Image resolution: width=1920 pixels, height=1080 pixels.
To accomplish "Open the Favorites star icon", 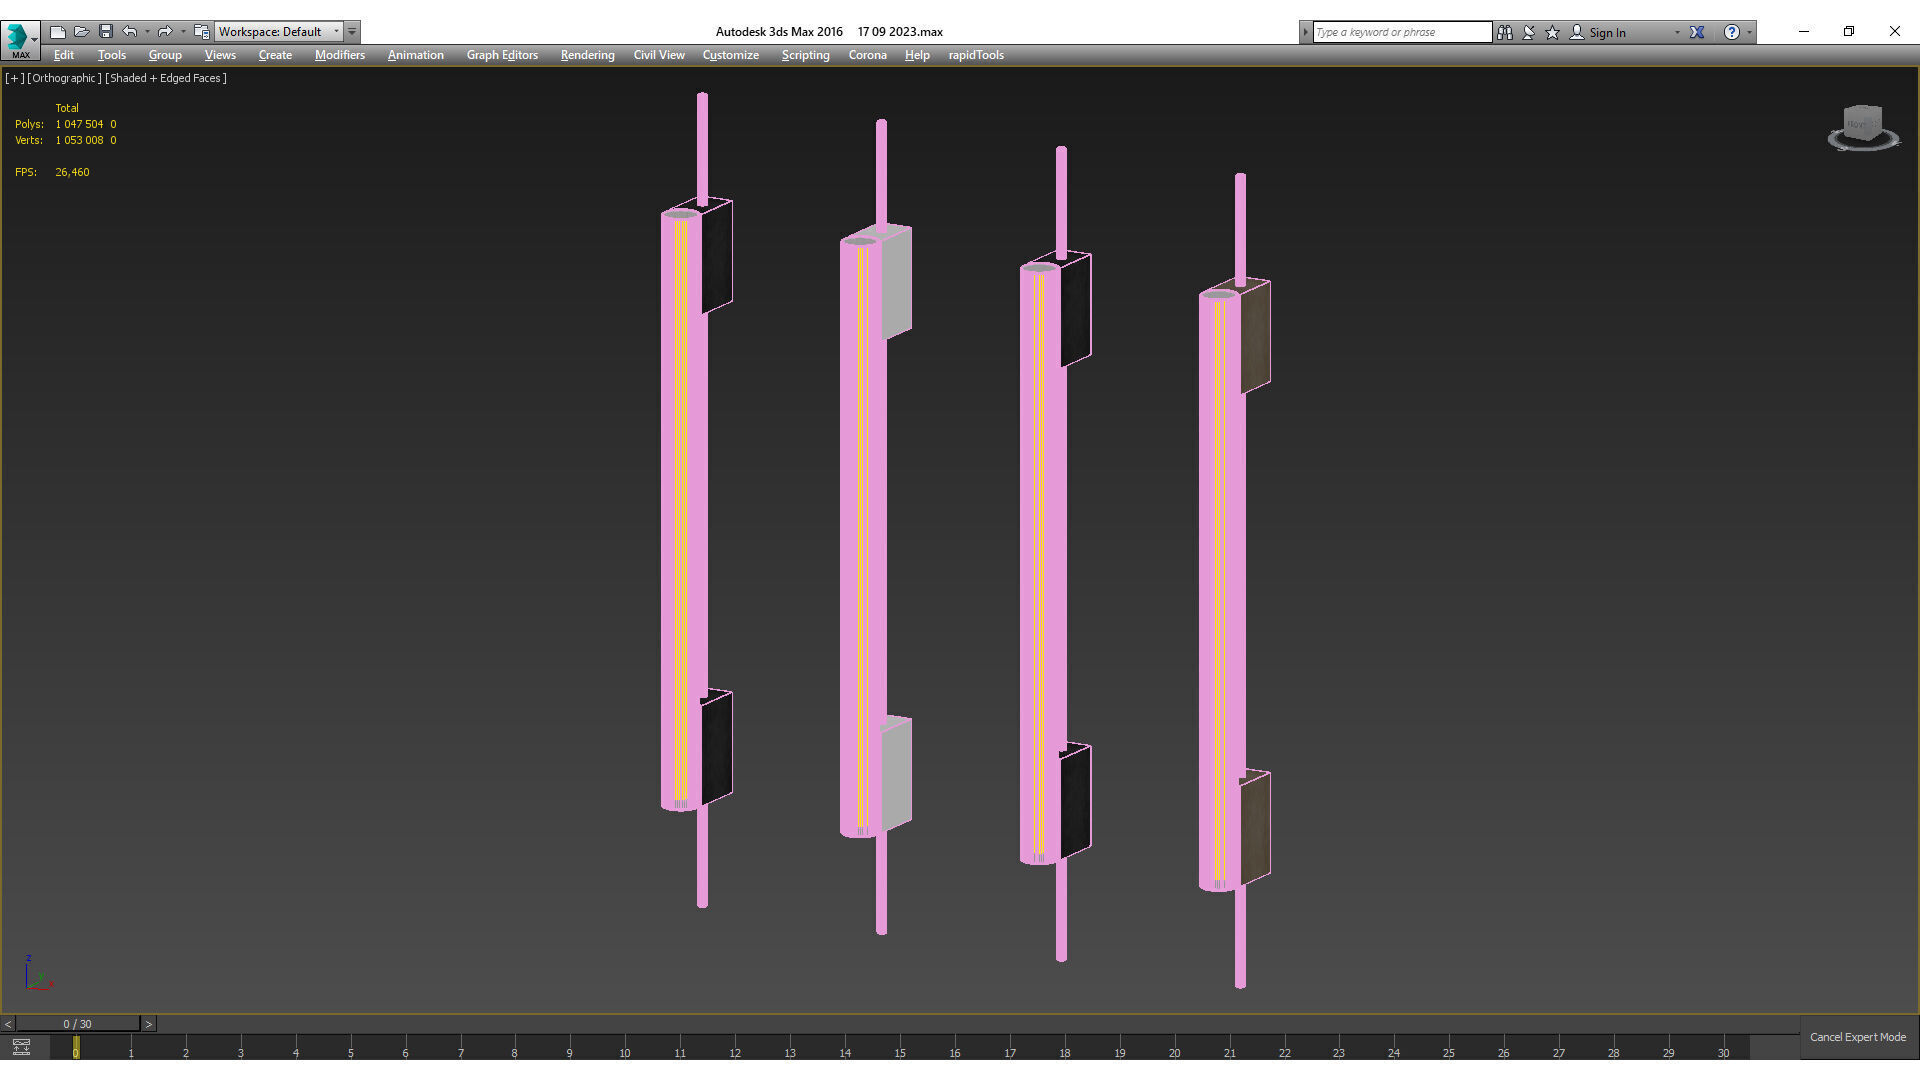I will [1553, 32].
